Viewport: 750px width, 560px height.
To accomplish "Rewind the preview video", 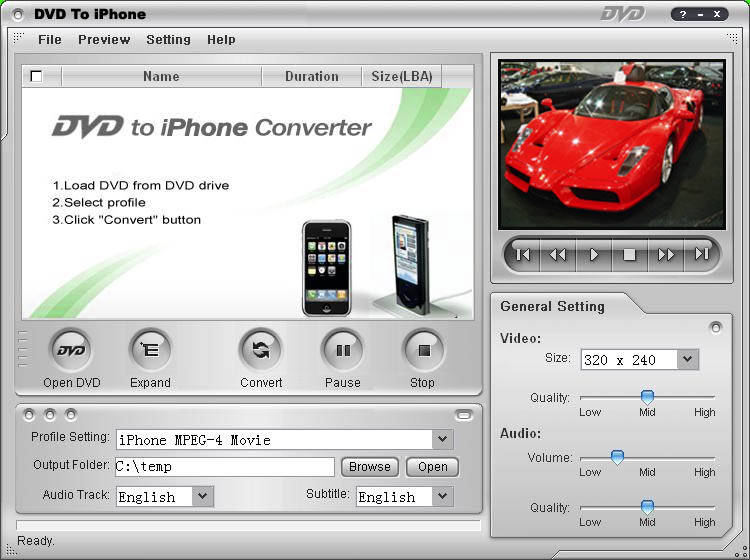I will point(558,254).
